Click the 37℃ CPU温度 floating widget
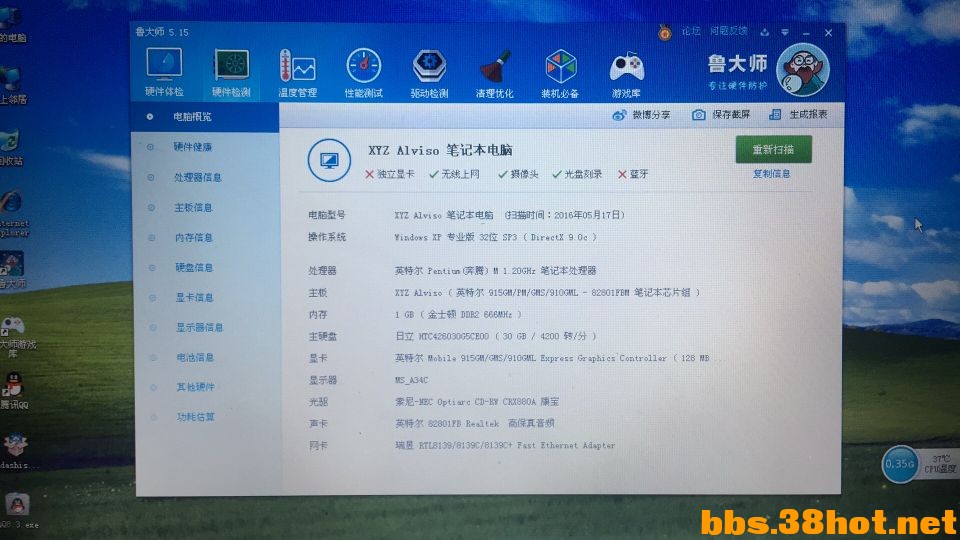The height and width of the screenshot is (540, 960). click(940, 464)
